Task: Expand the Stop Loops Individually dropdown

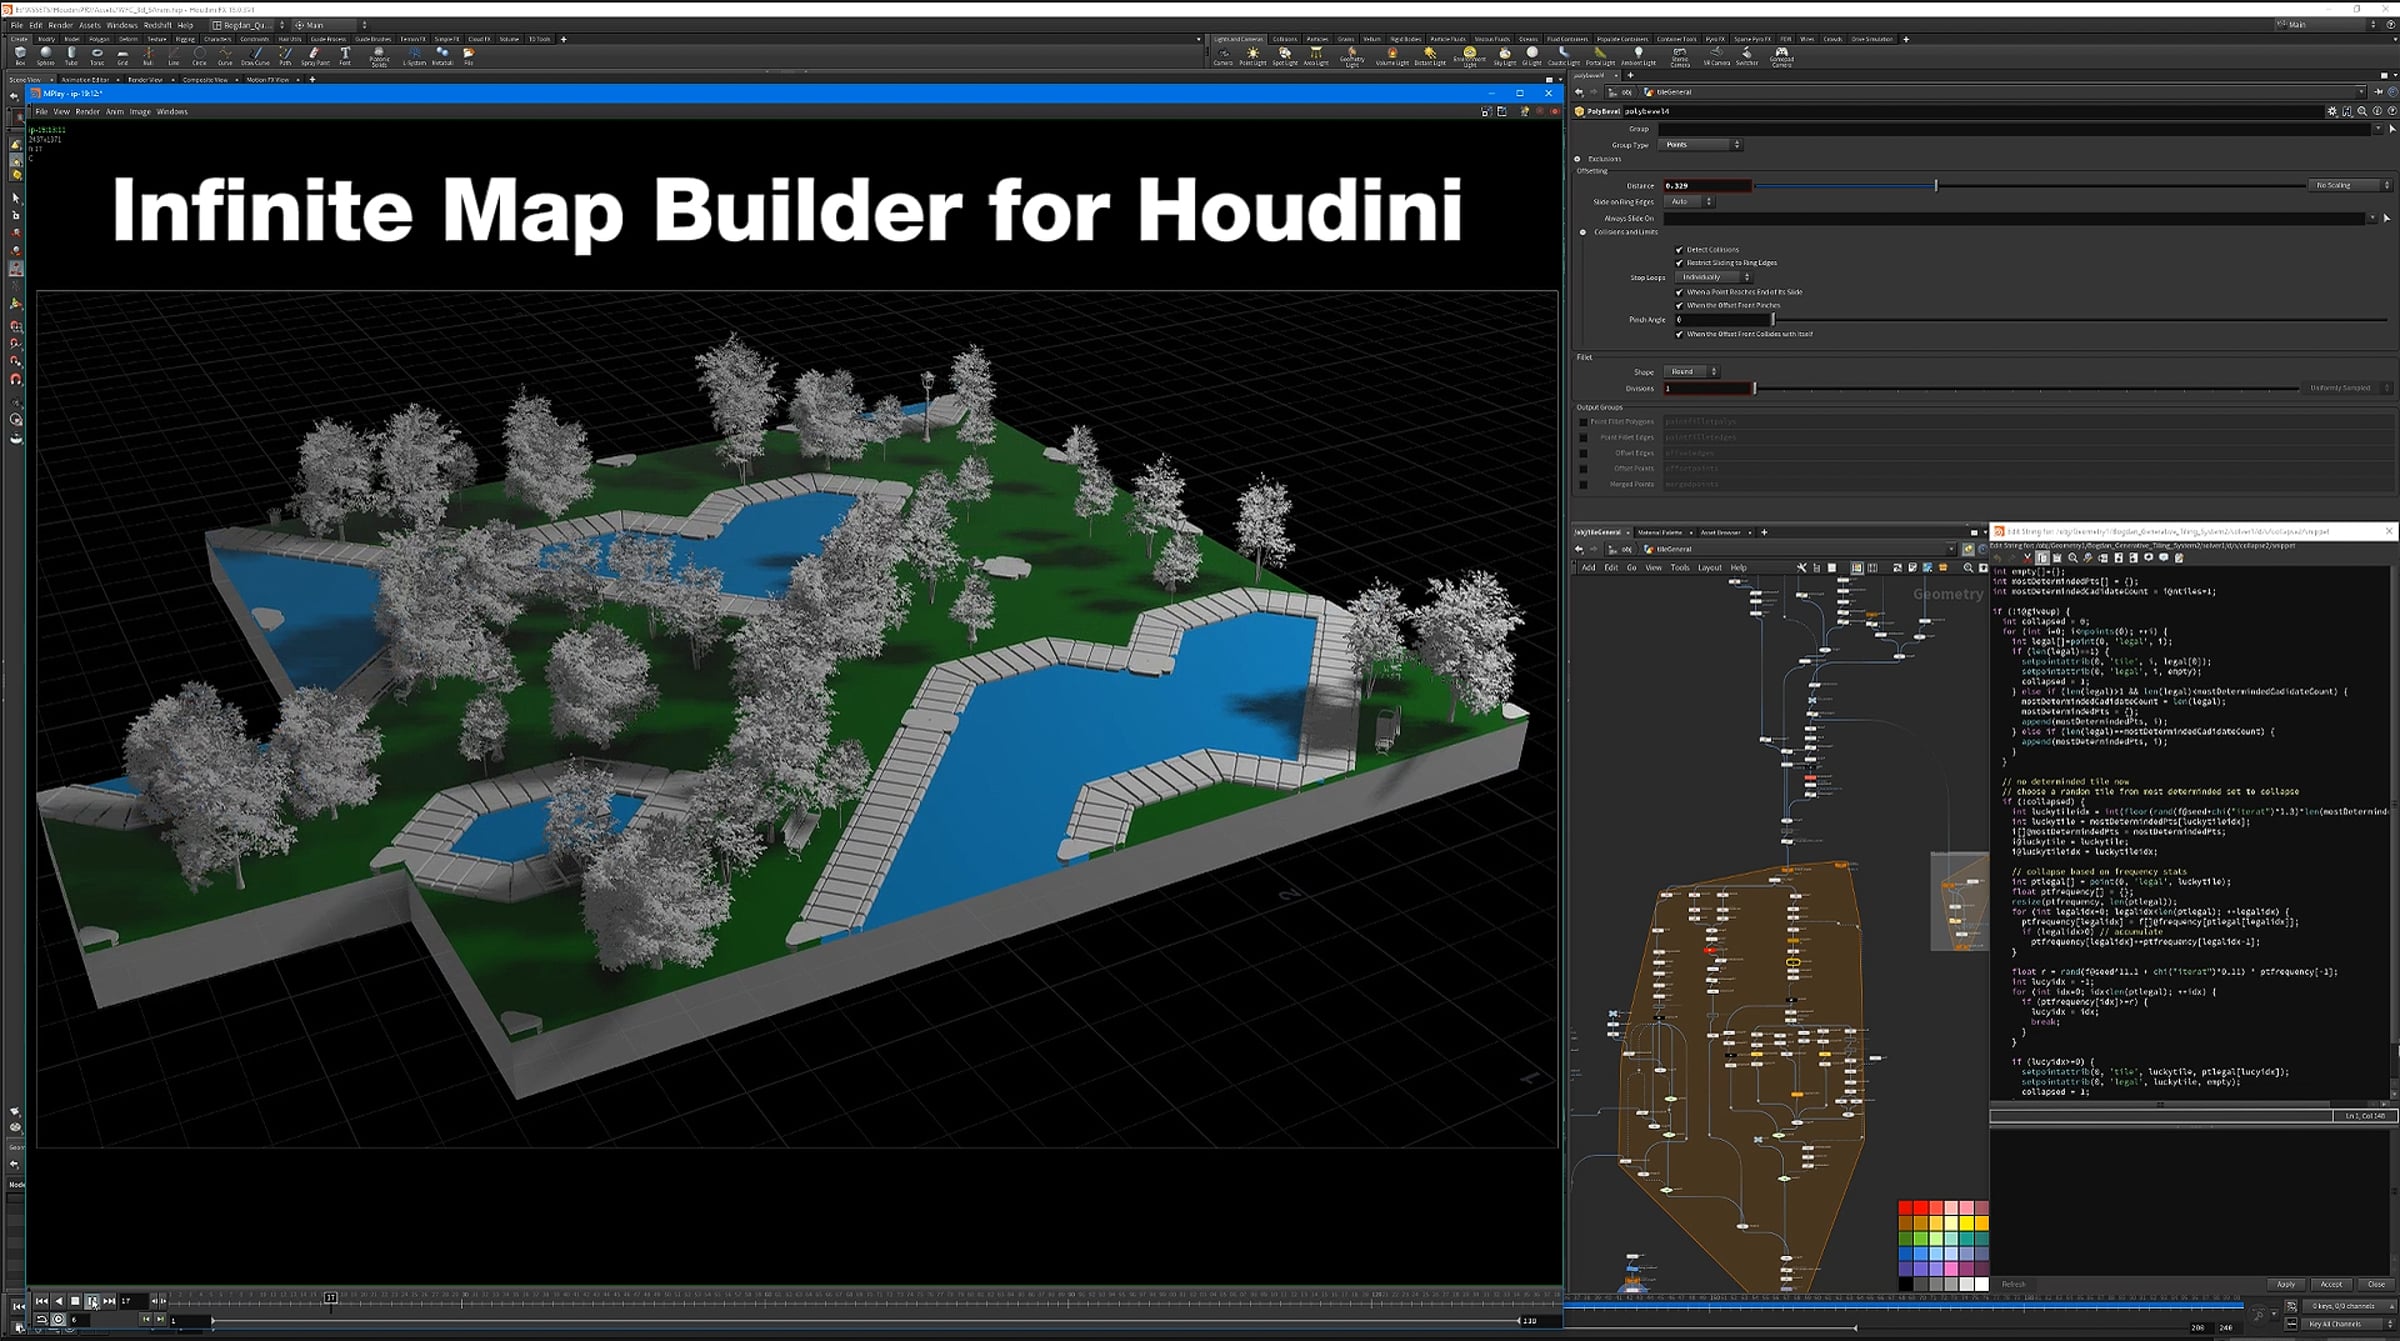Action: (x=1713, y=278)
